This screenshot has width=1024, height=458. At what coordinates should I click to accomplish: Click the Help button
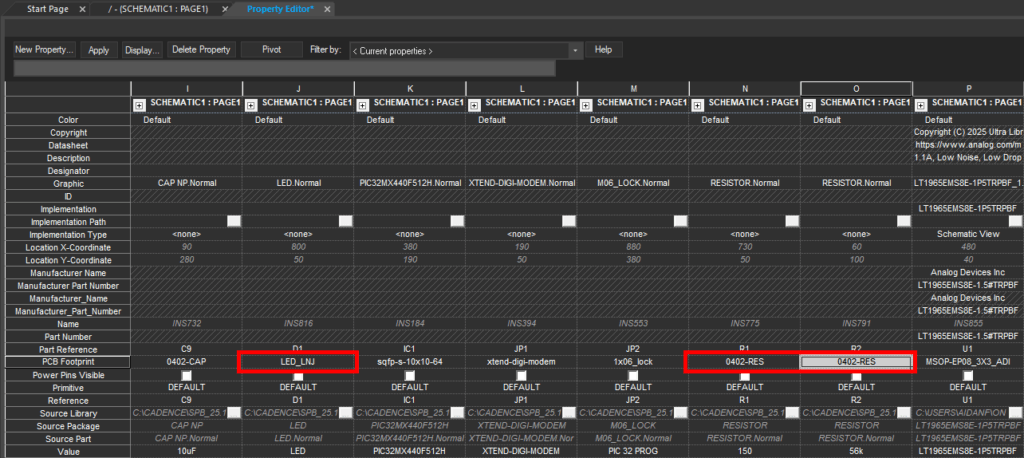[x=603, y=50]
